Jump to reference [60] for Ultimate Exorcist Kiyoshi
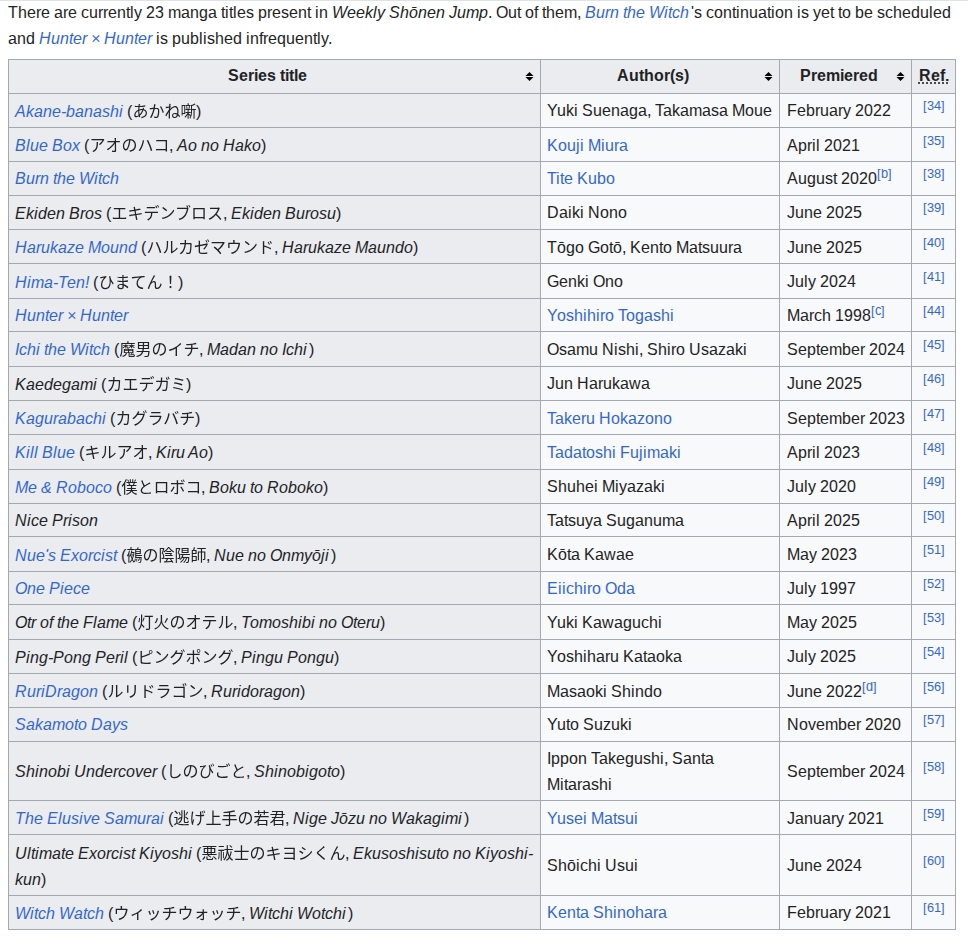968x940 pixels. coord(933,862)
